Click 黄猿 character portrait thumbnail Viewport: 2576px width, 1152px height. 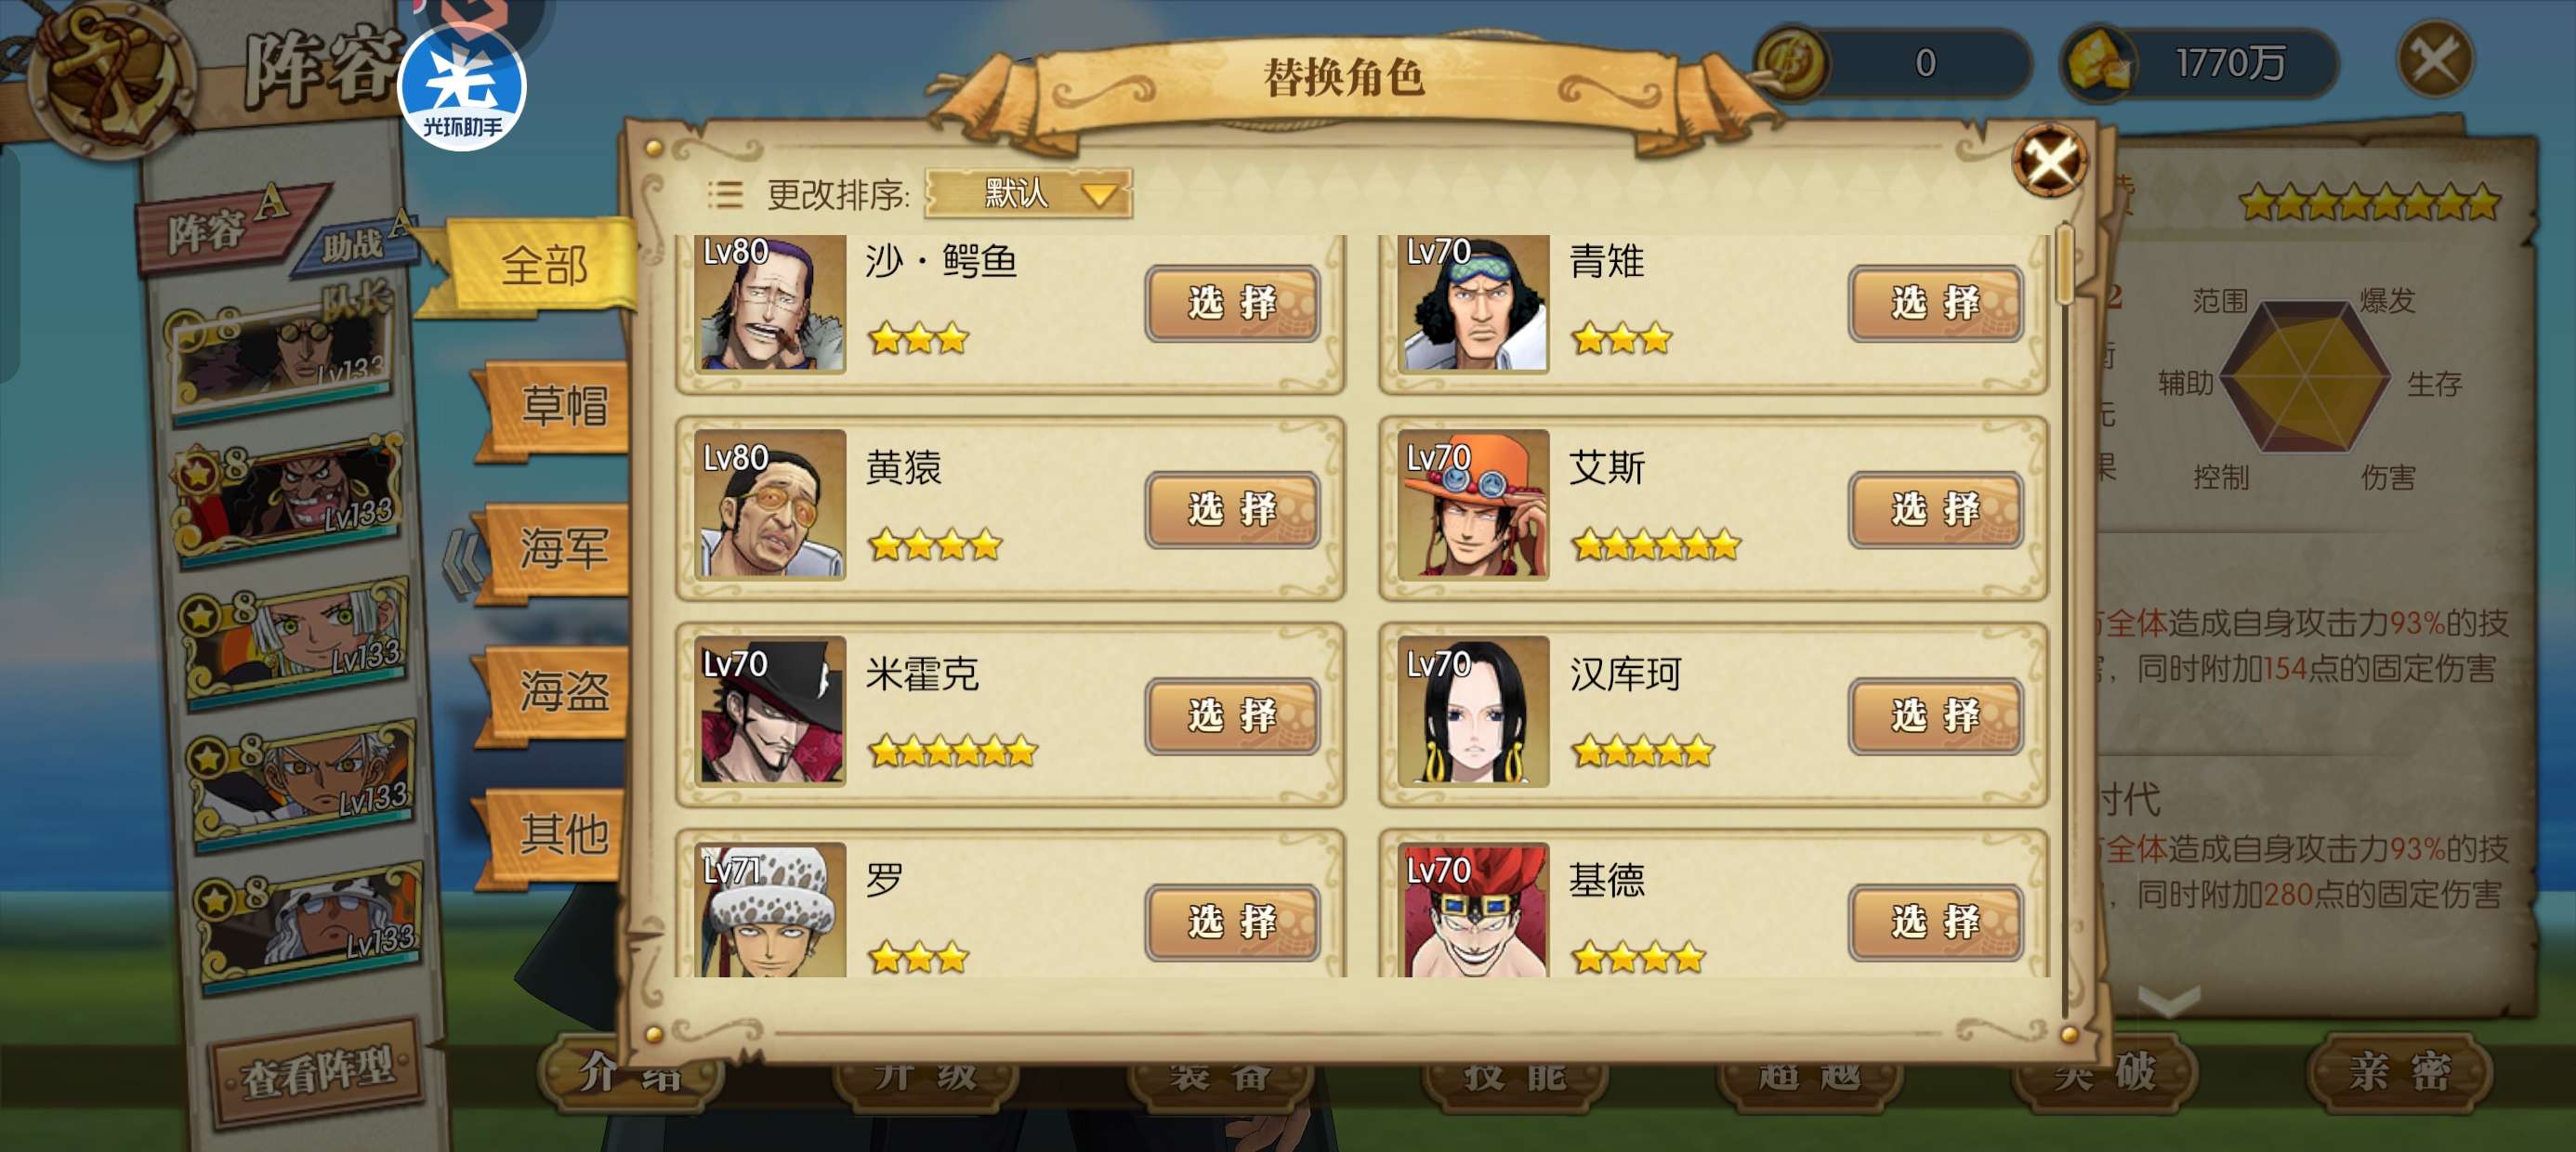coord(771,505)
